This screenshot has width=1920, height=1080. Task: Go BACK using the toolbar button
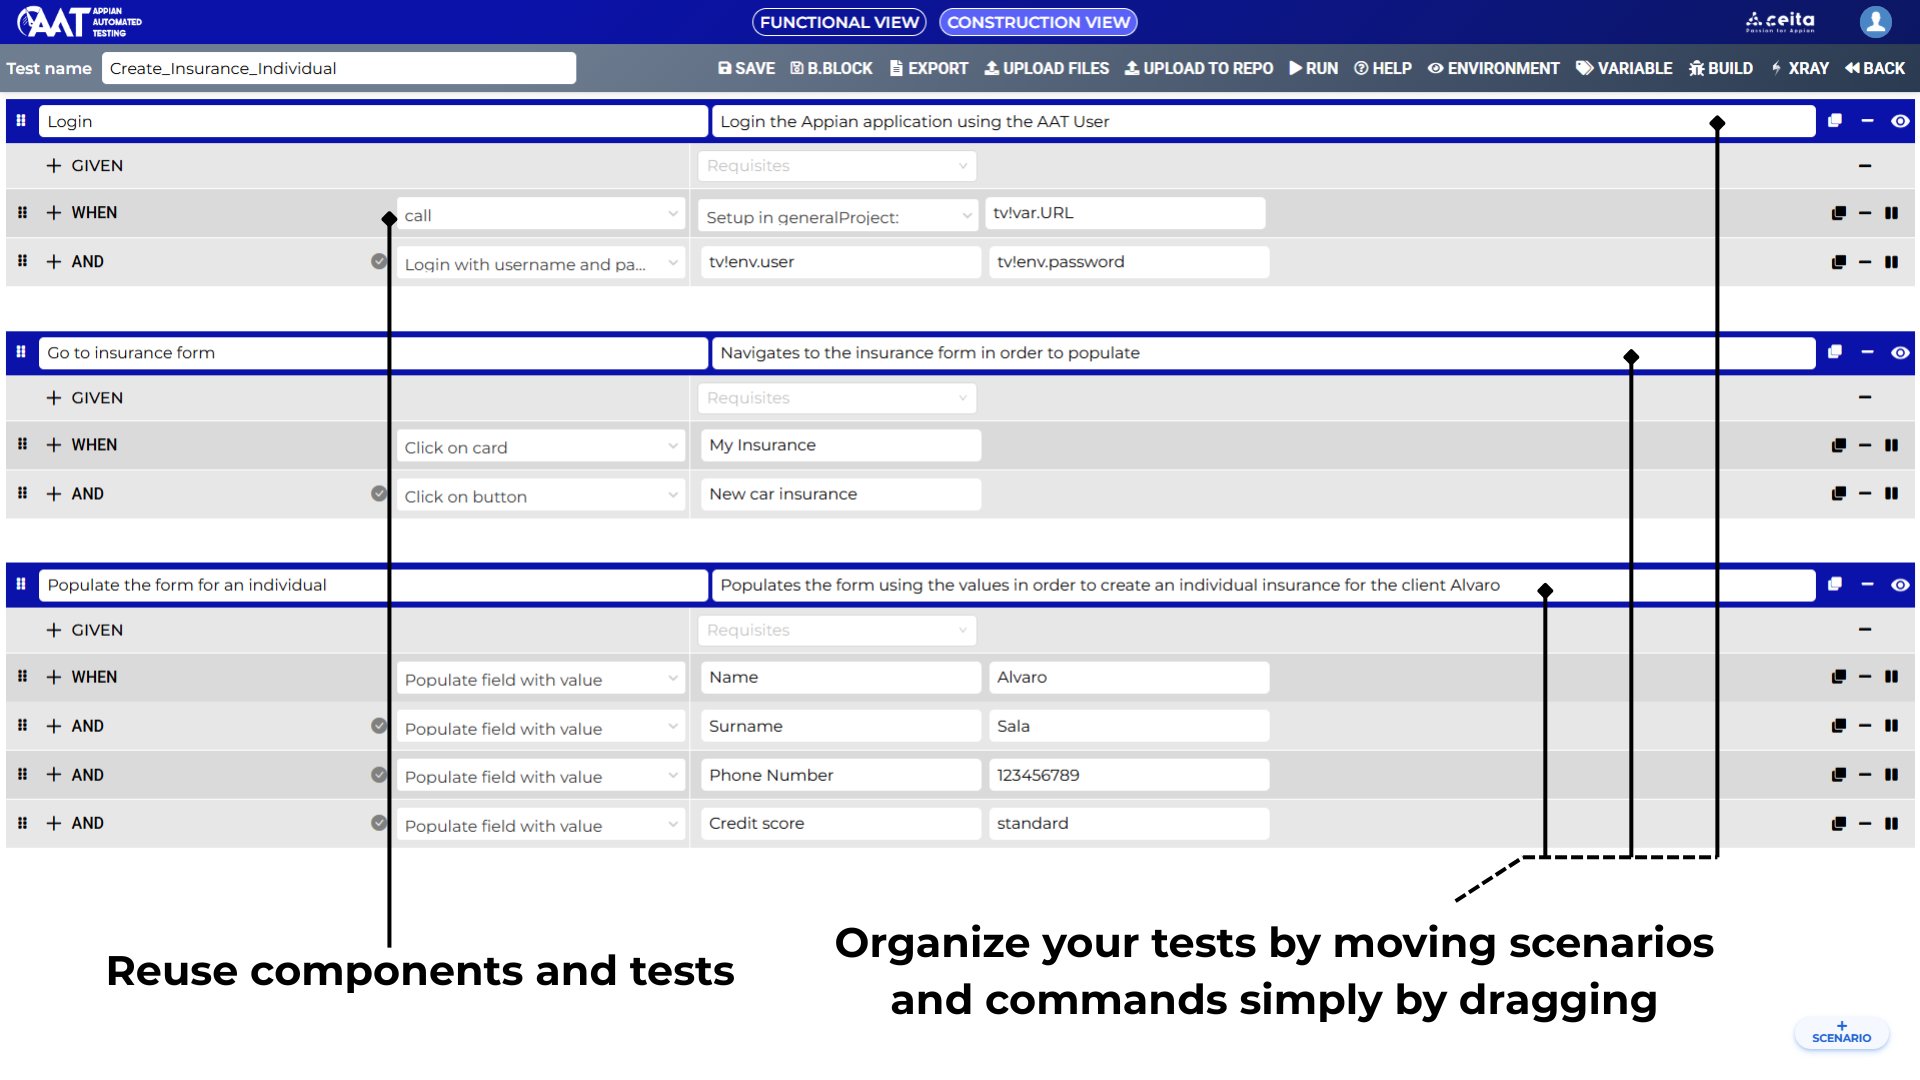pos(1875,68)
